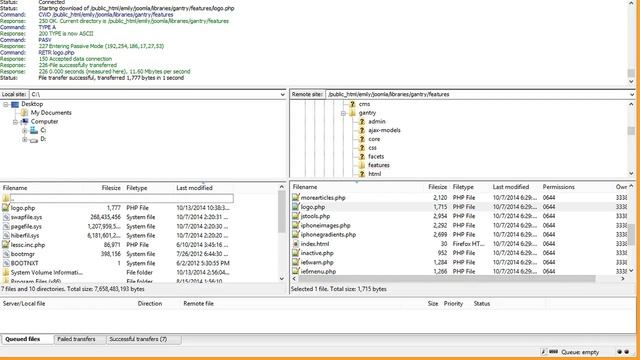Select the html folder icon
The width and height of the screenshot is (640, 360).
(x=362, y=174)
